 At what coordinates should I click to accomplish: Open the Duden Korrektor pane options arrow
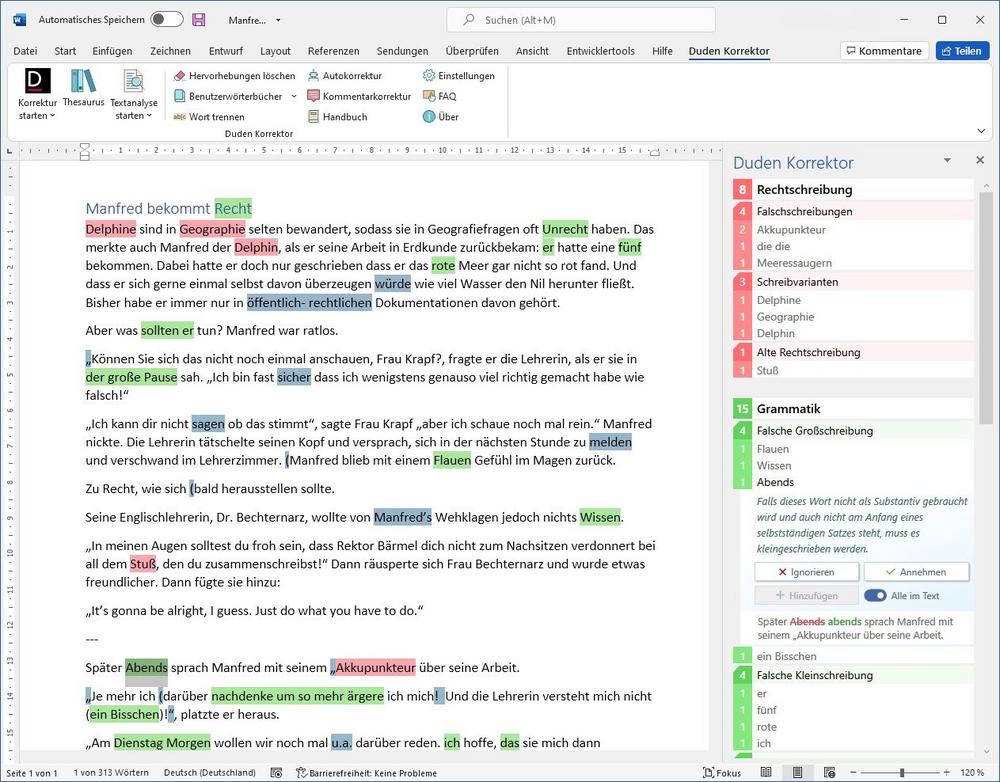[x=948, y=160]
